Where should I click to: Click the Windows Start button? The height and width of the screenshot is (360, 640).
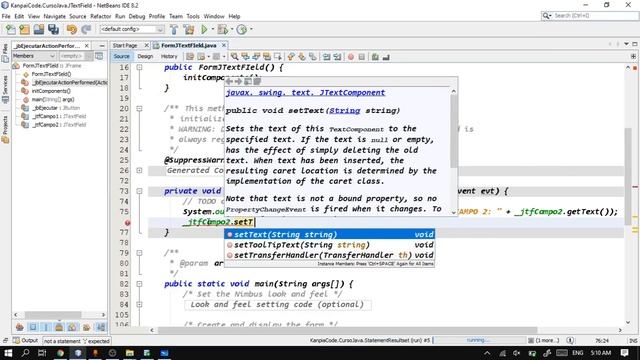[x=8, y=353]
